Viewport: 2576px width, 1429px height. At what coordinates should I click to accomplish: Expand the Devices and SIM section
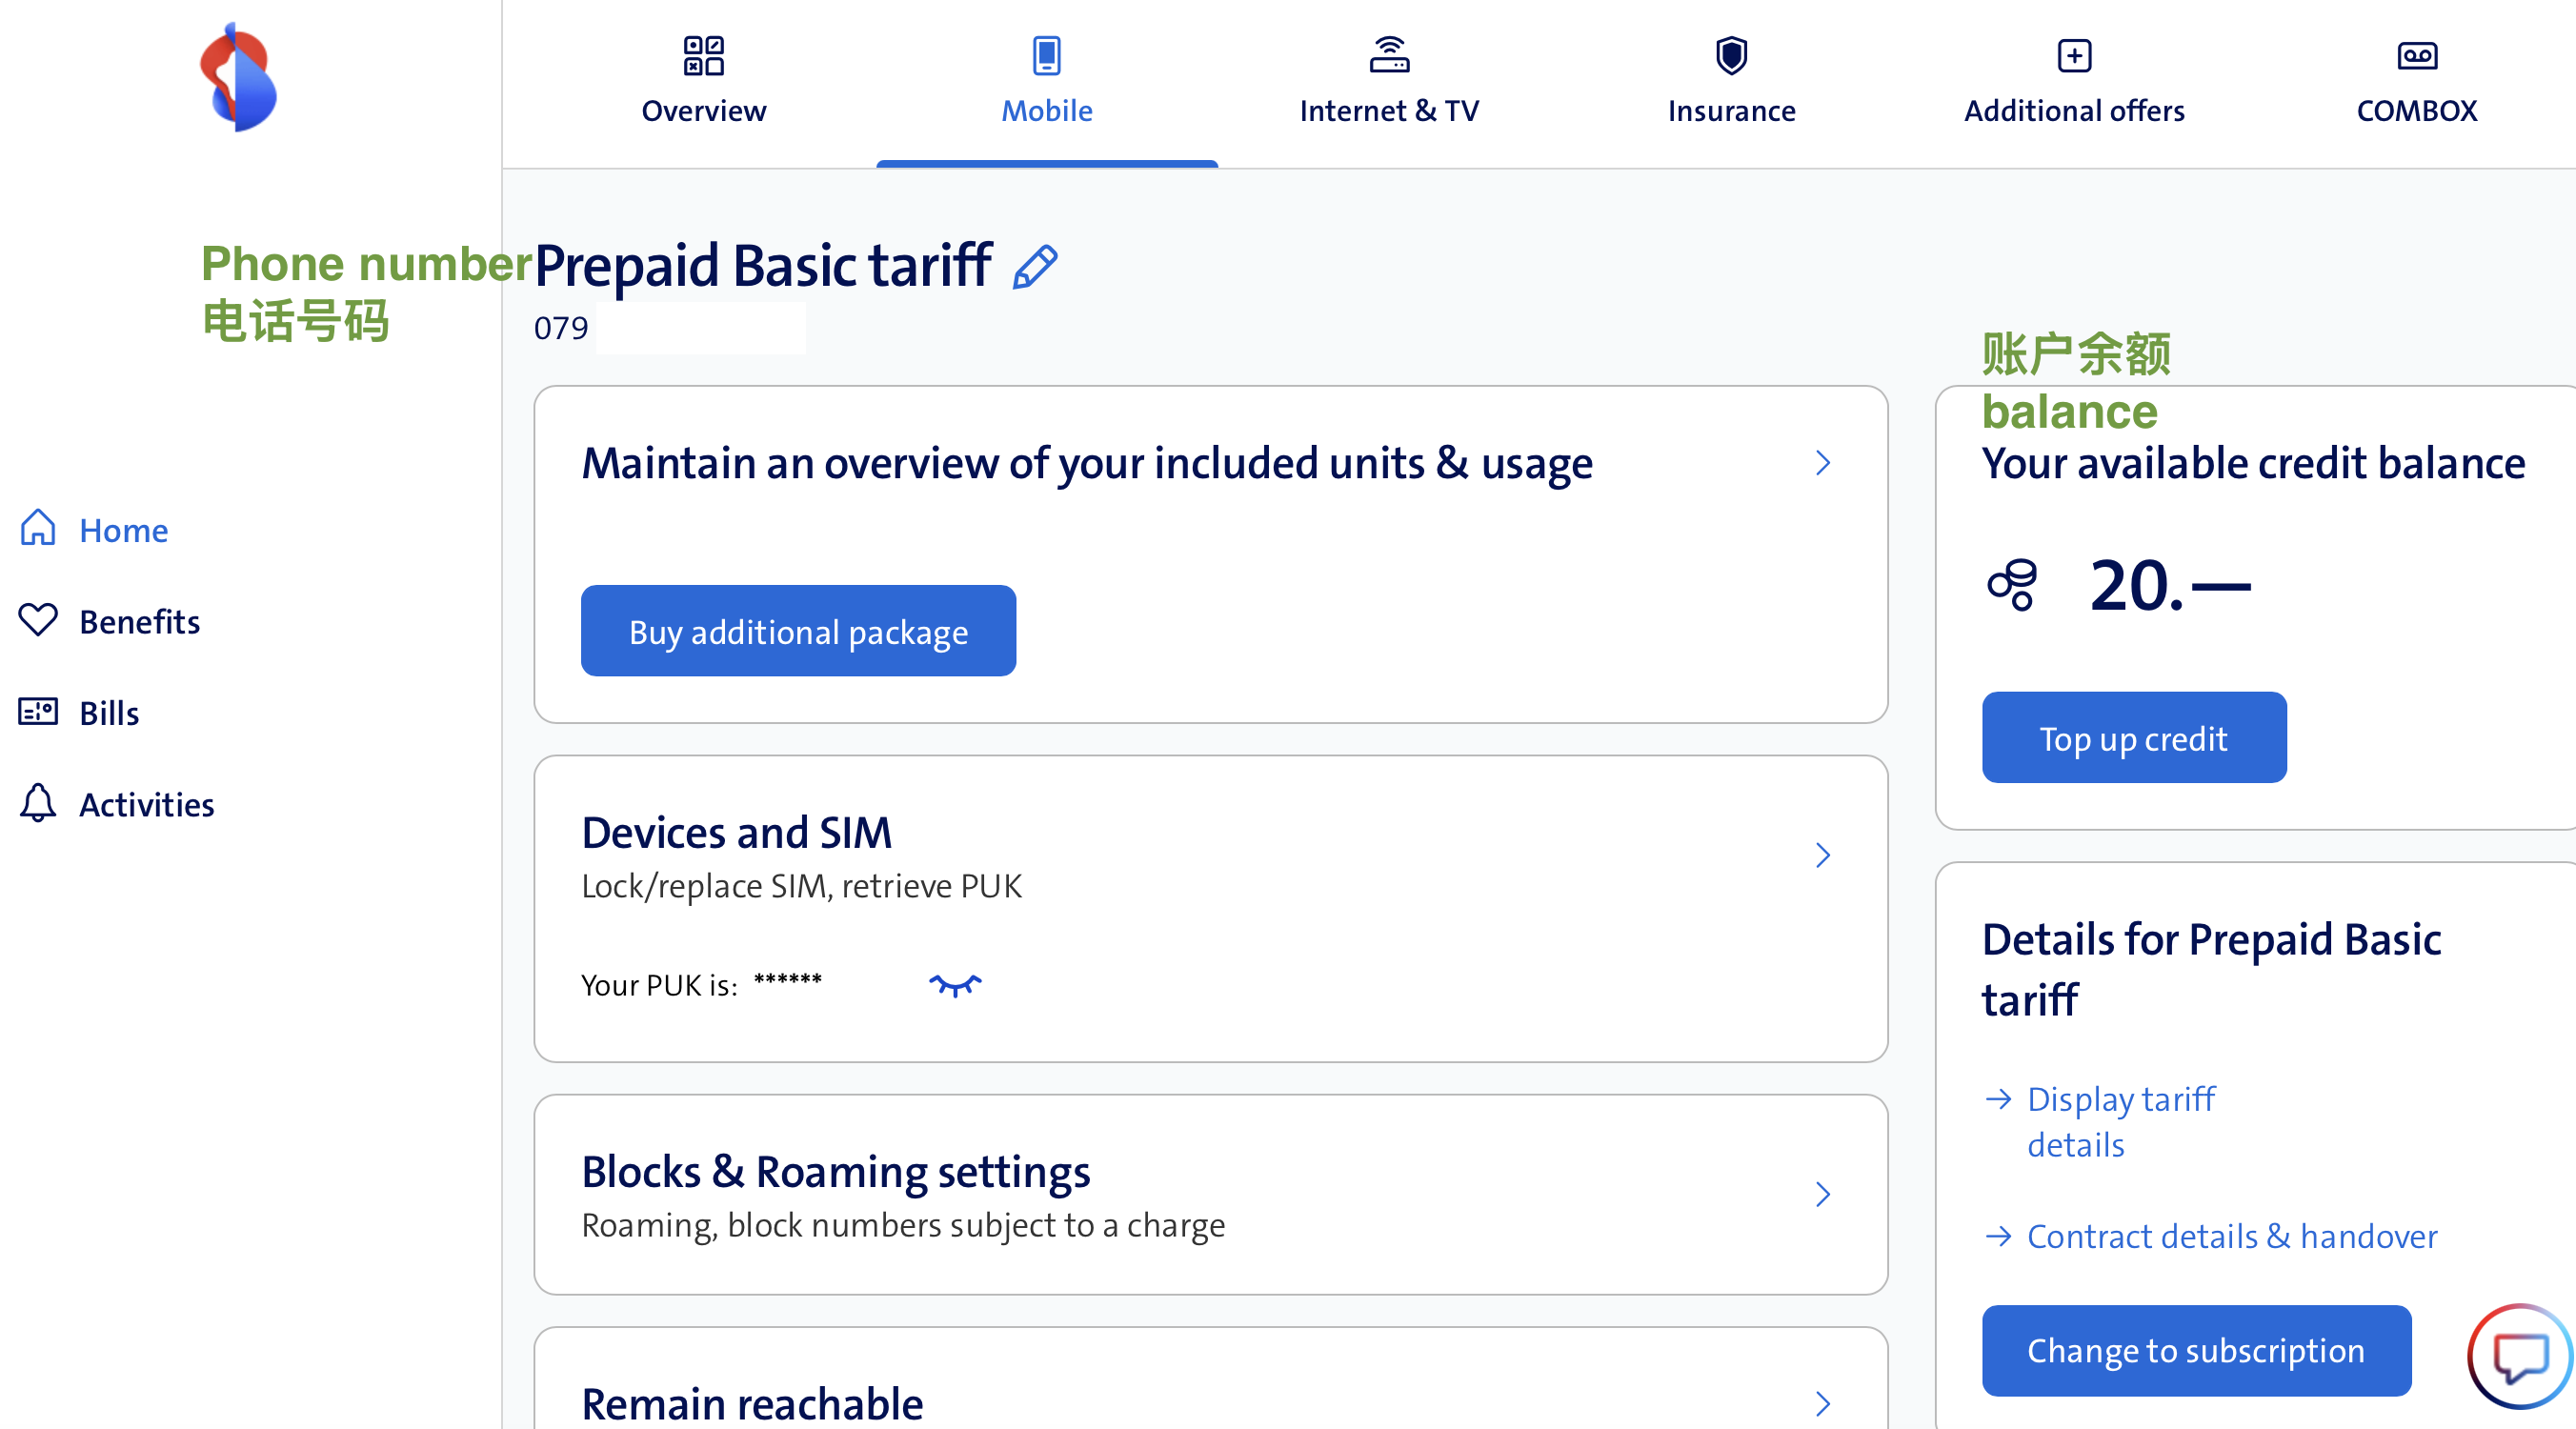pos(1823,855)
